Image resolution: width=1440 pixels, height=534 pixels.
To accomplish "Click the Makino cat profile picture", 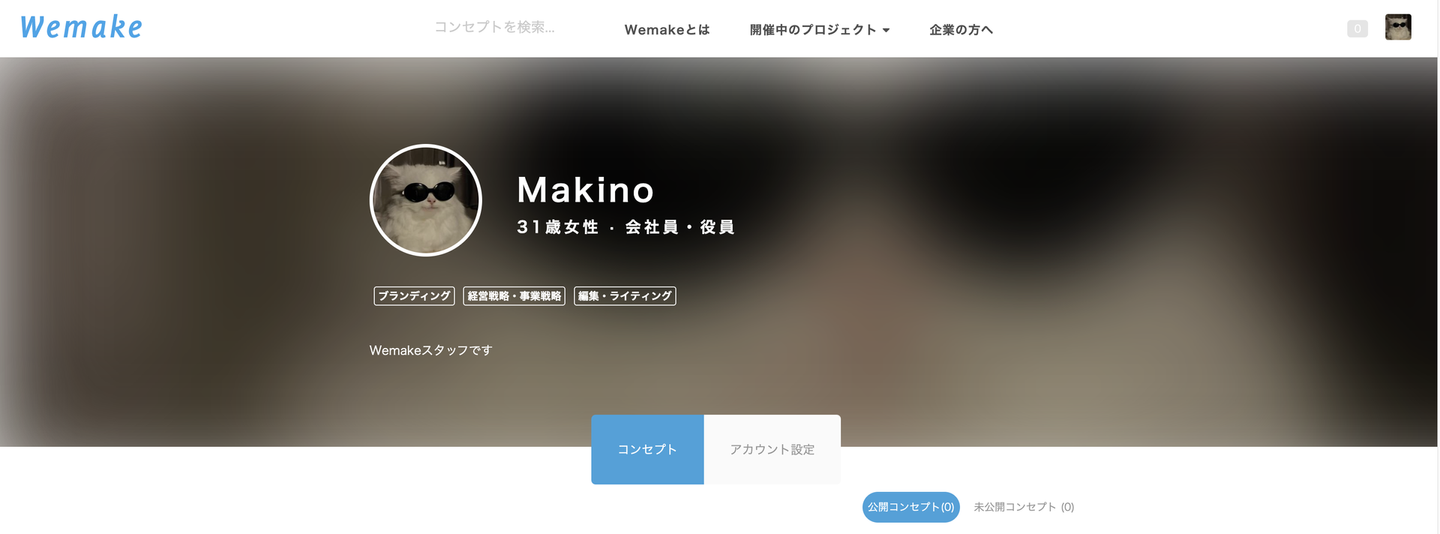I will (426, 200).
